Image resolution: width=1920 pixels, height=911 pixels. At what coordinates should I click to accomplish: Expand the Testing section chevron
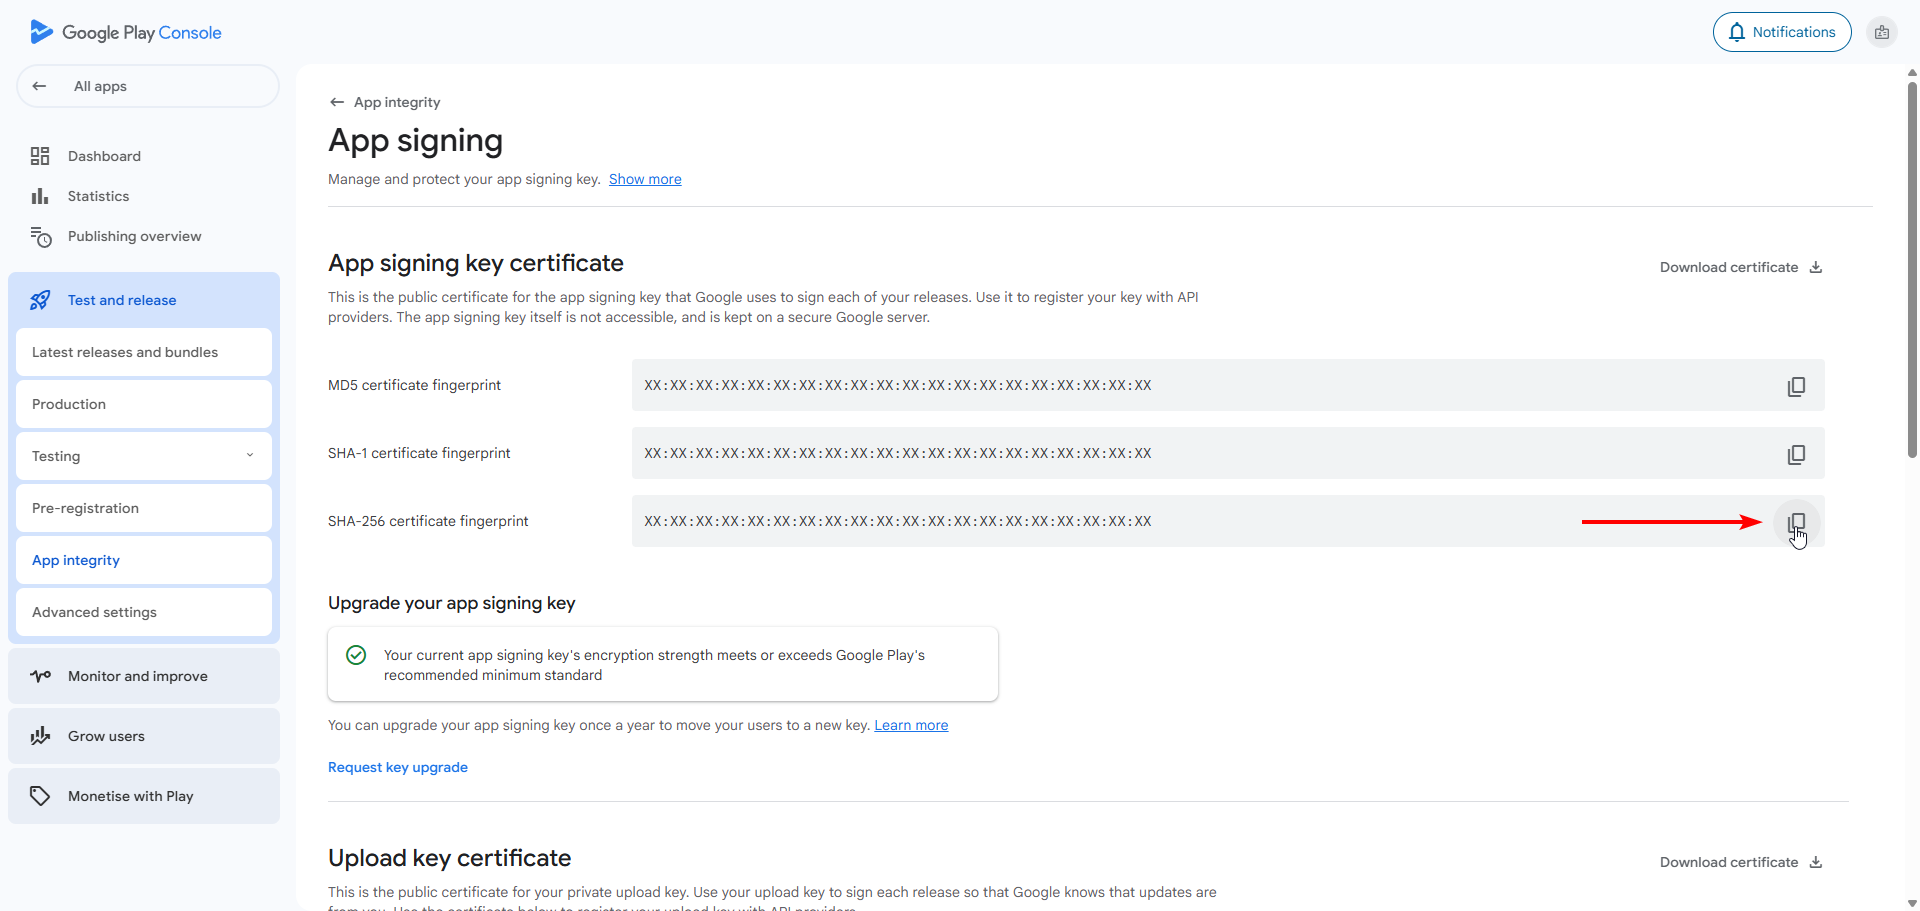click(249, 455)
